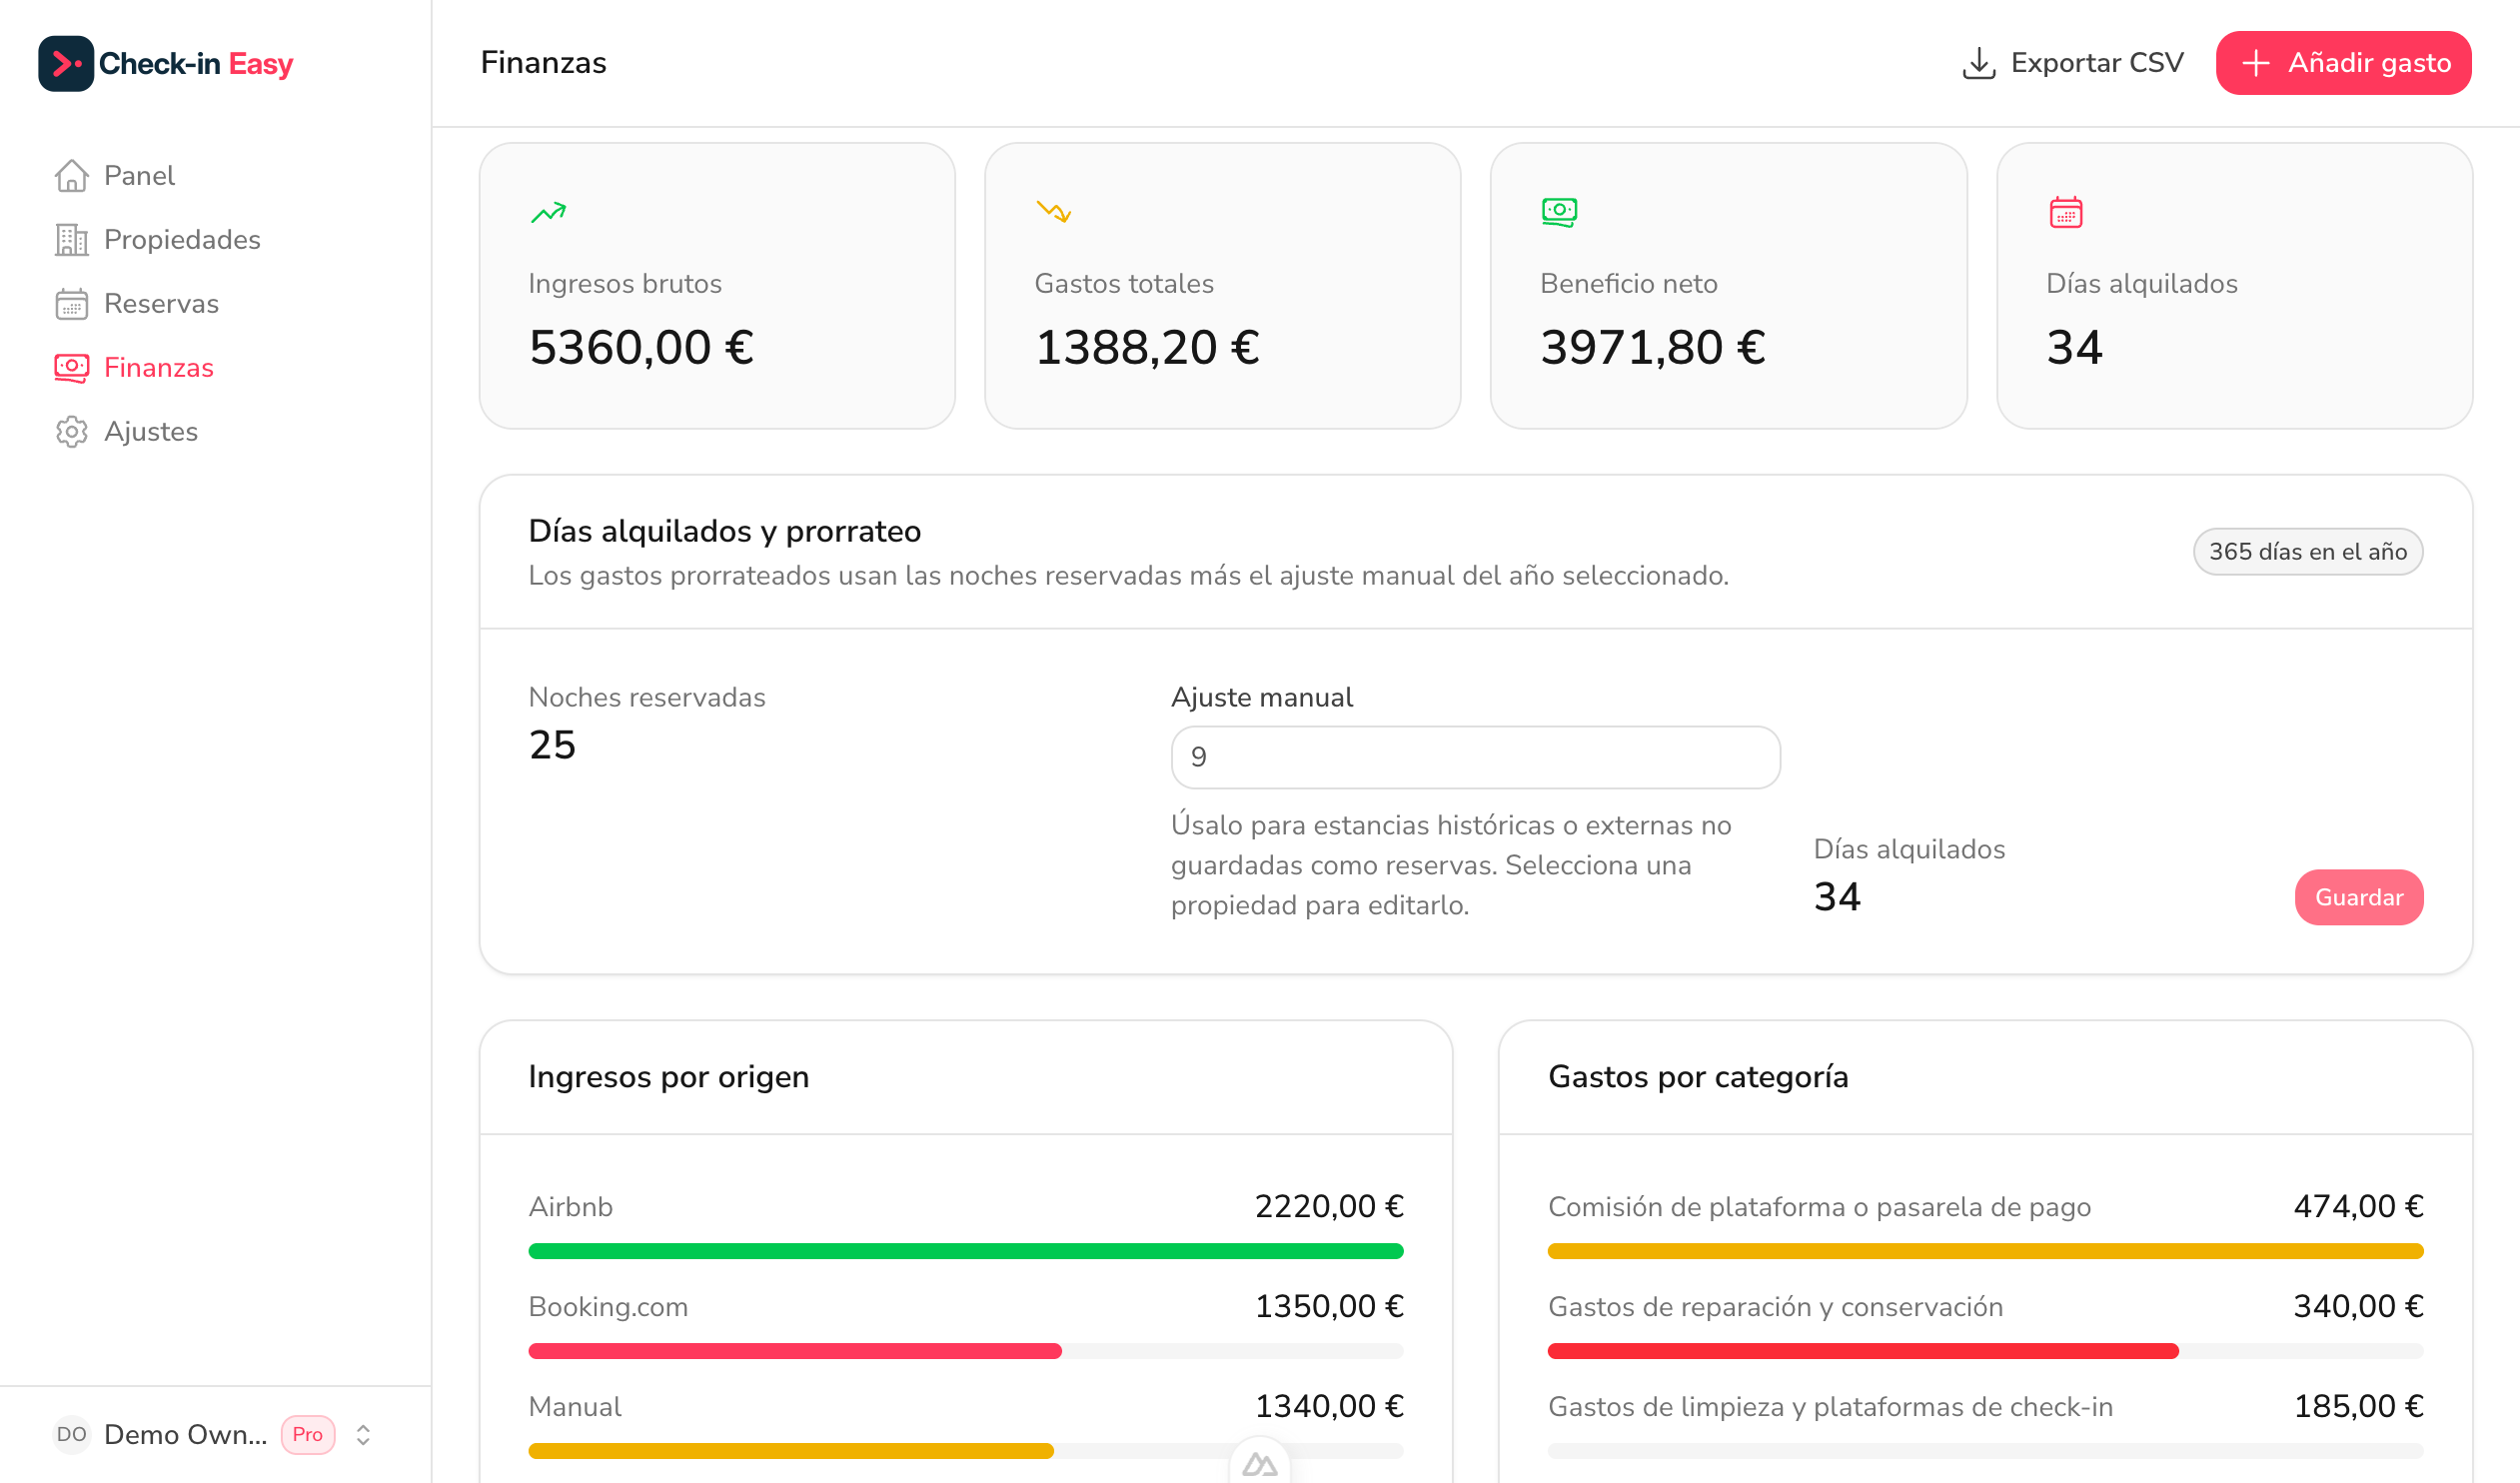Click Exportar CSV button
Viewport: 2520px width, 1483px height.
2072,63
